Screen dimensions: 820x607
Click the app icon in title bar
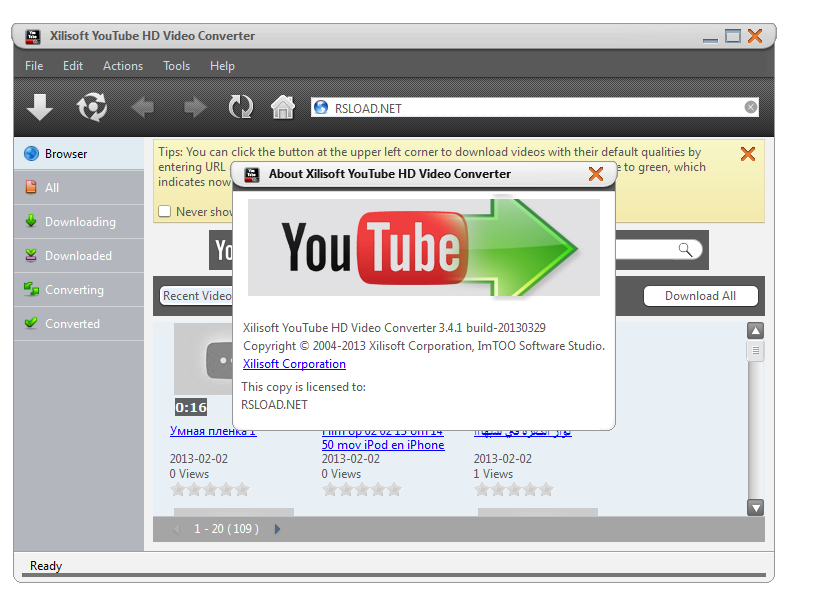(33, 37)
